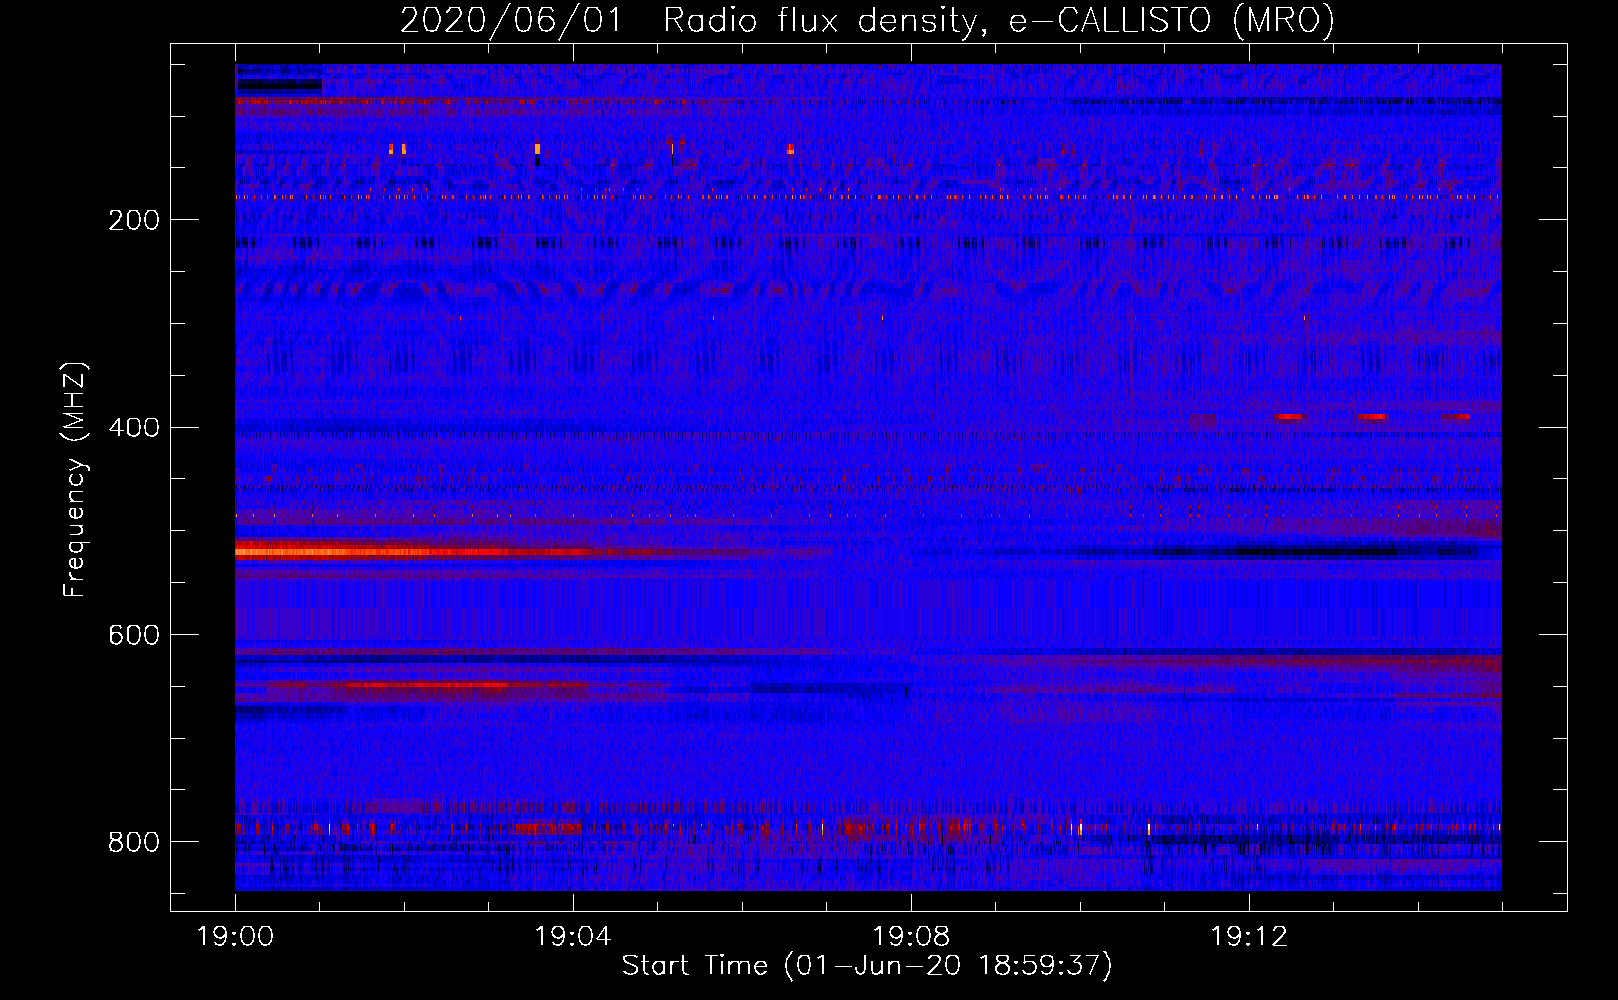The width and height of the screenshot is (1618, 1000).
Task: Click the 200 frequency axis label
Action: 134,220
